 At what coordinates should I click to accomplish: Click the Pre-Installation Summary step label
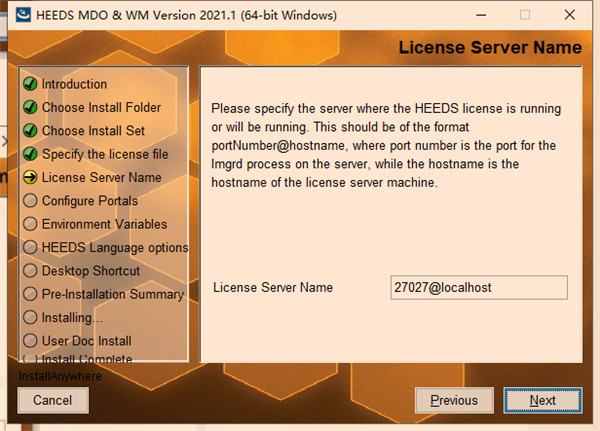click(x=113, y=294)
